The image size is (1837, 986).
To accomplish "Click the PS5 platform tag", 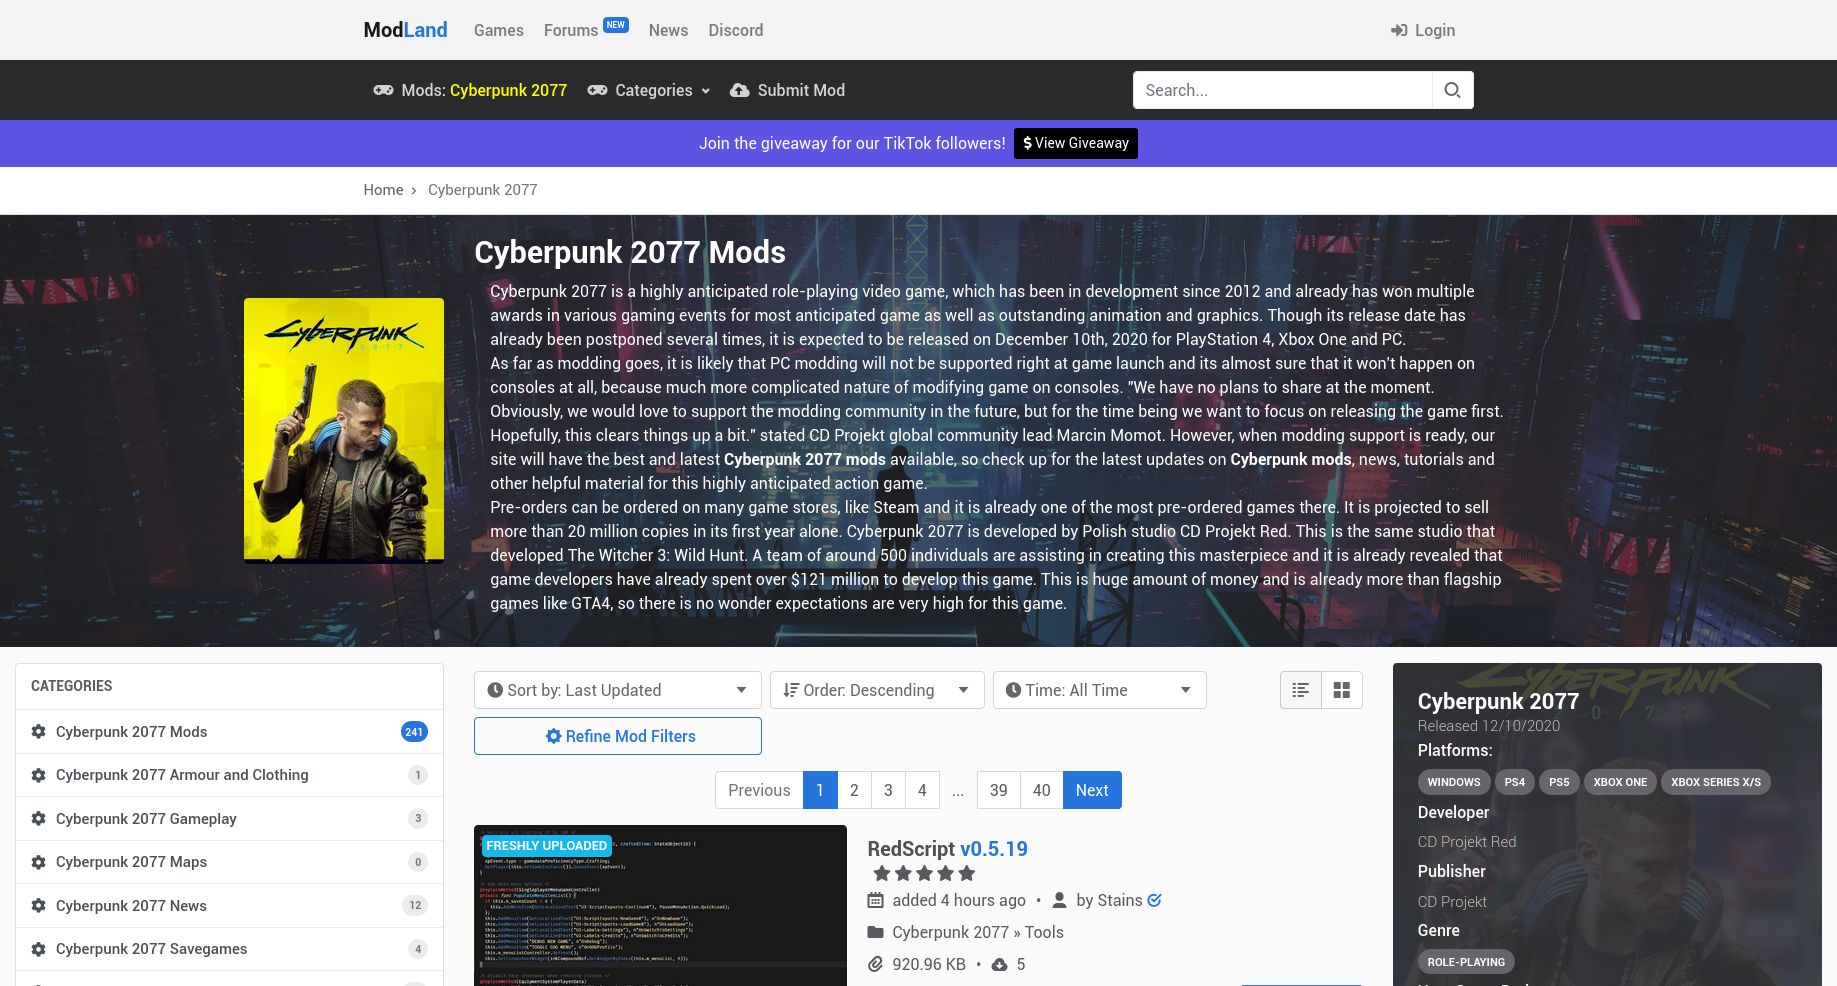I will (1559, 782).
